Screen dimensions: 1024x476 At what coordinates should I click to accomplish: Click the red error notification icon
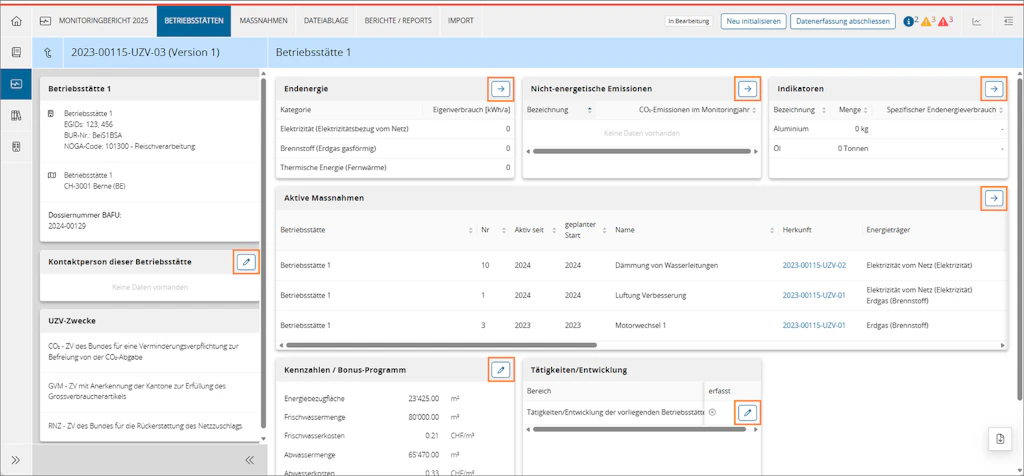tap(944, 22)
